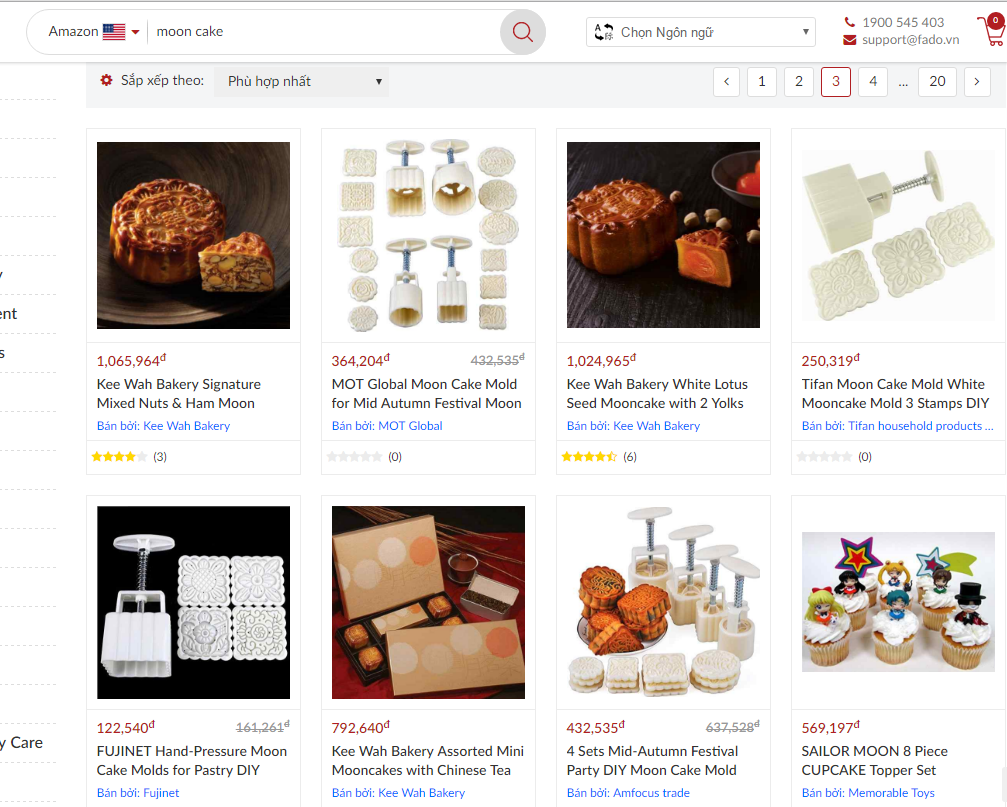Click star rating of Kee Wah White Lotus Mooncake
The width and height of the screenshot is (1007, 807).
pos(590,457)
